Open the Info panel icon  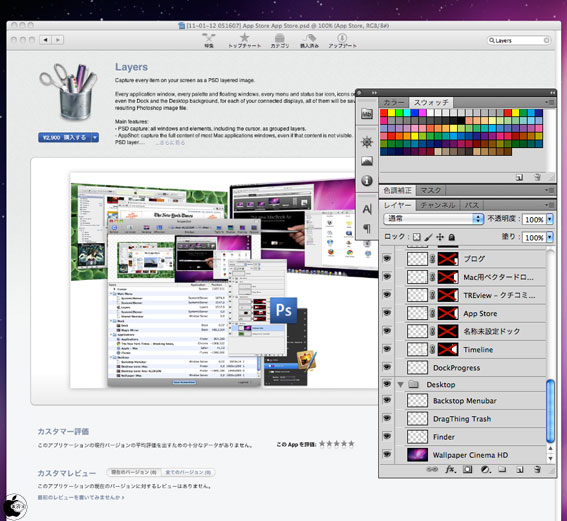click(367, 180)
